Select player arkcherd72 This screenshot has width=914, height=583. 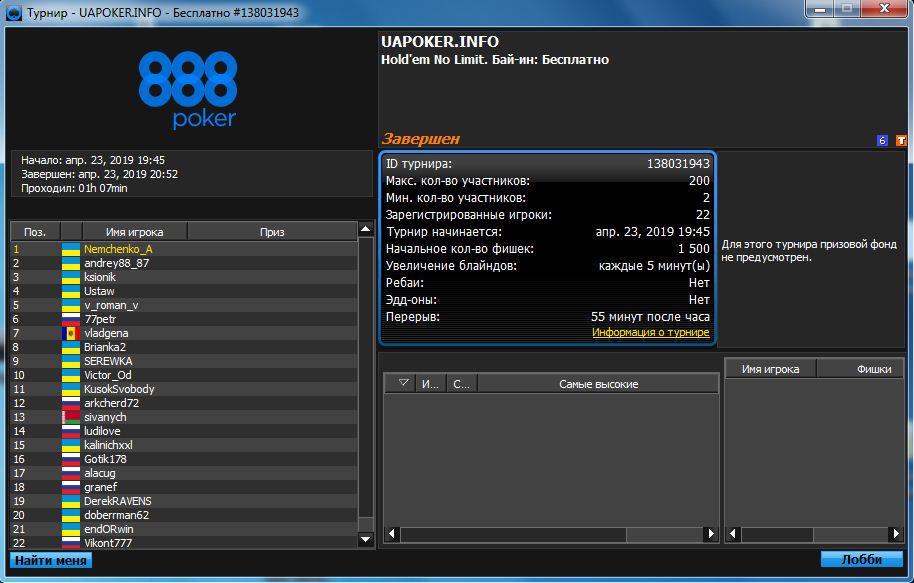click(x=184, y=403)
